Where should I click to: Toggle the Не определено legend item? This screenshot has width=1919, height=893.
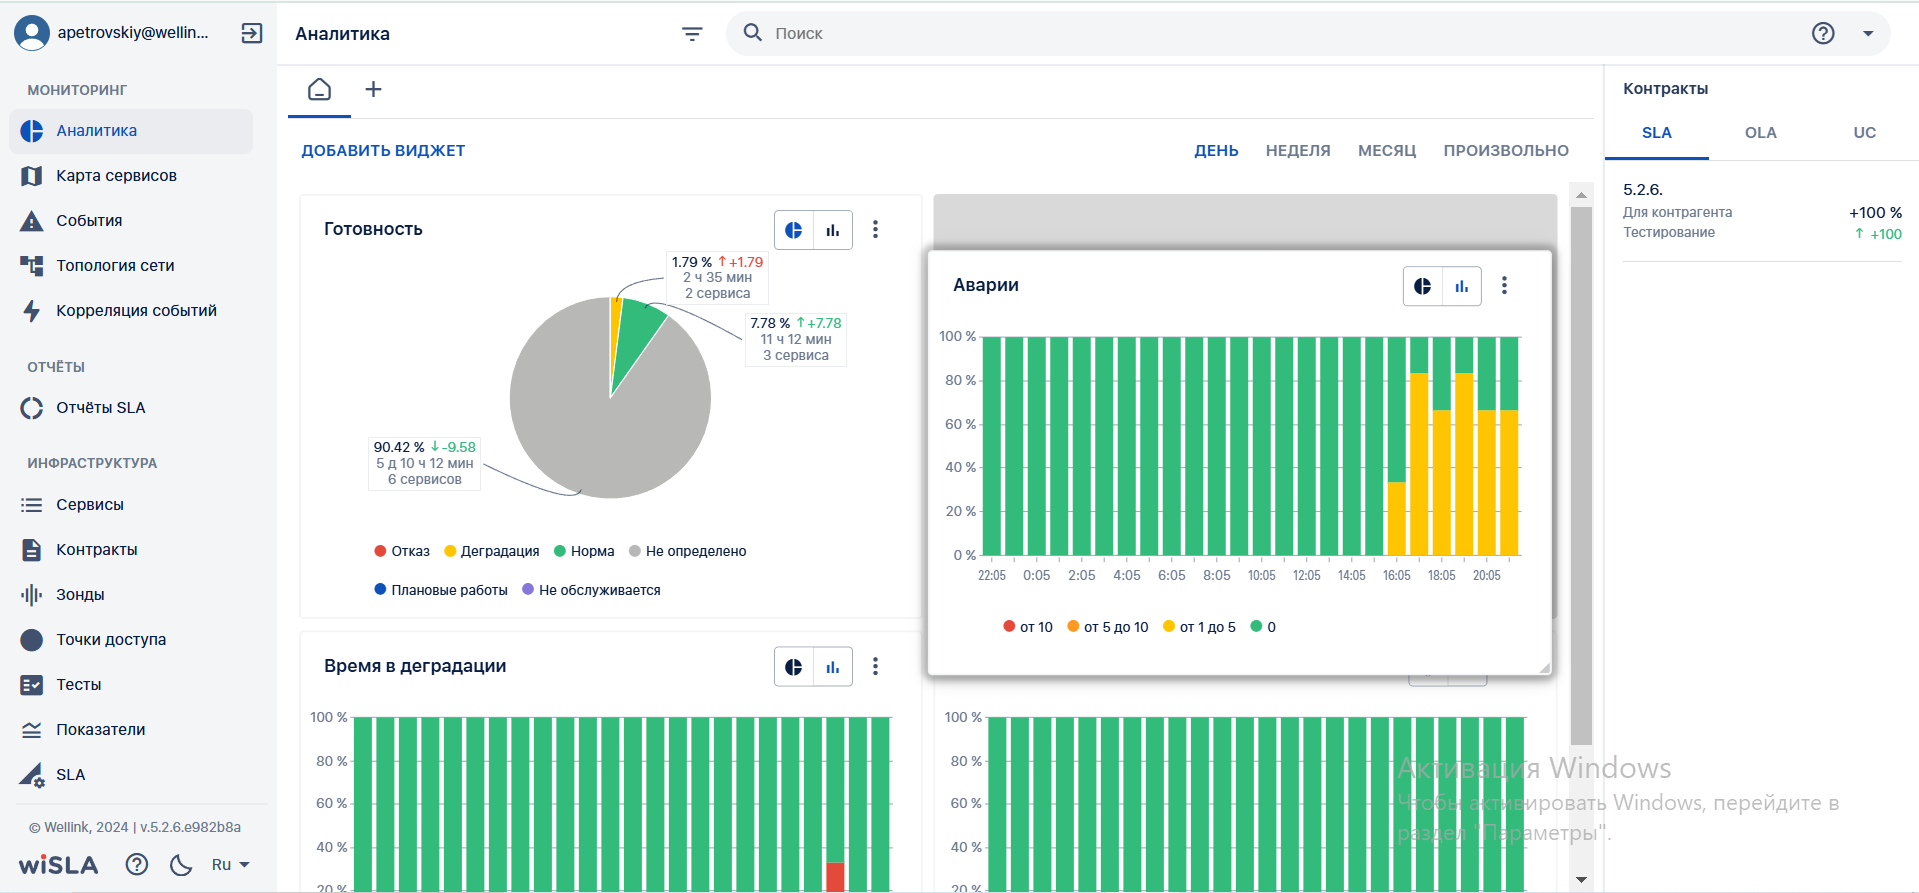click(688, 551)
